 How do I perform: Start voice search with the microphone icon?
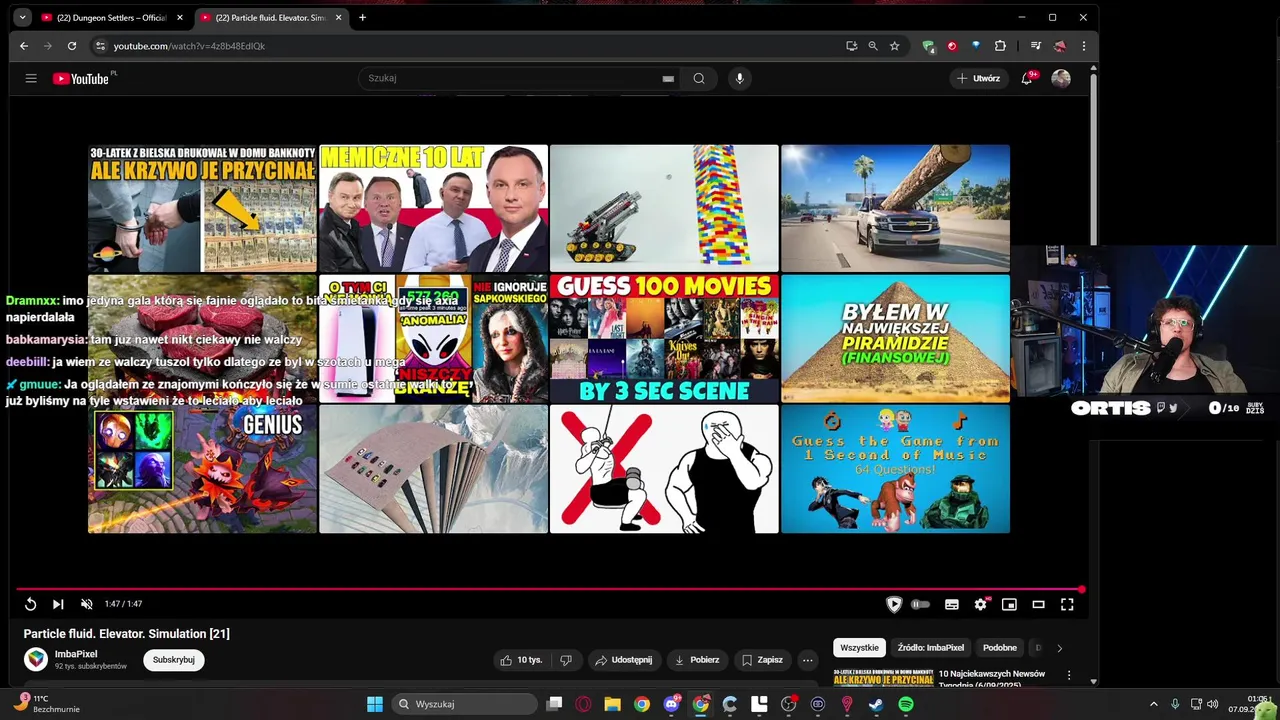(x=739, y=78)
